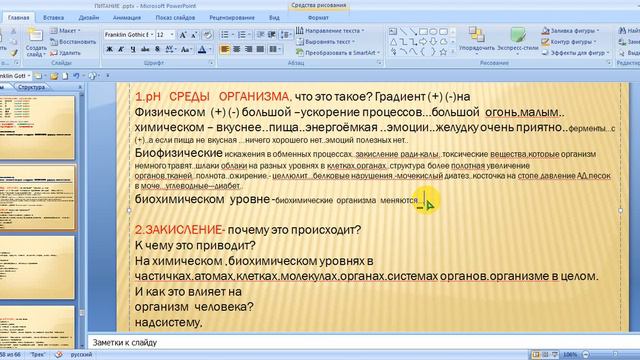Select the down block arrow shape
The image size is (640, 360).
coord(433,42)
